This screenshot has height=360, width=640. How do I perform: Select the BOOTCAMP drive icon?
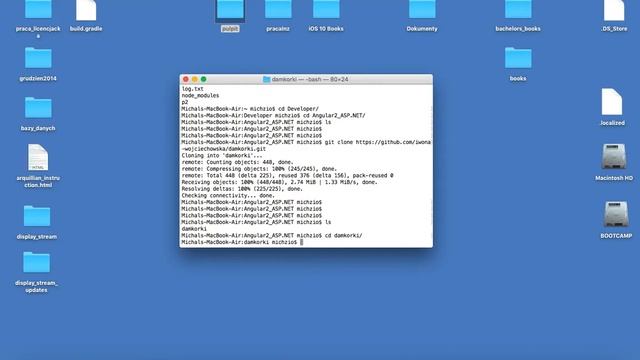coord(616,215)
